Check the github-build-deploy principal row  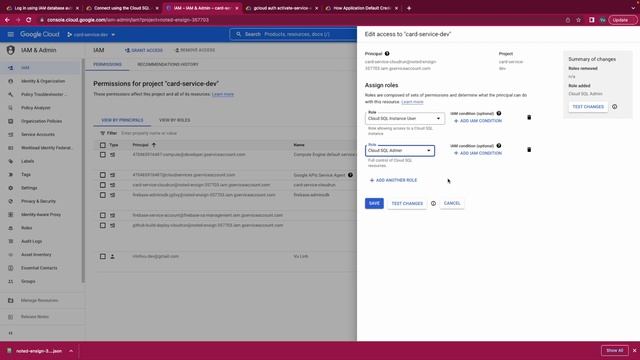coord(102,225)
